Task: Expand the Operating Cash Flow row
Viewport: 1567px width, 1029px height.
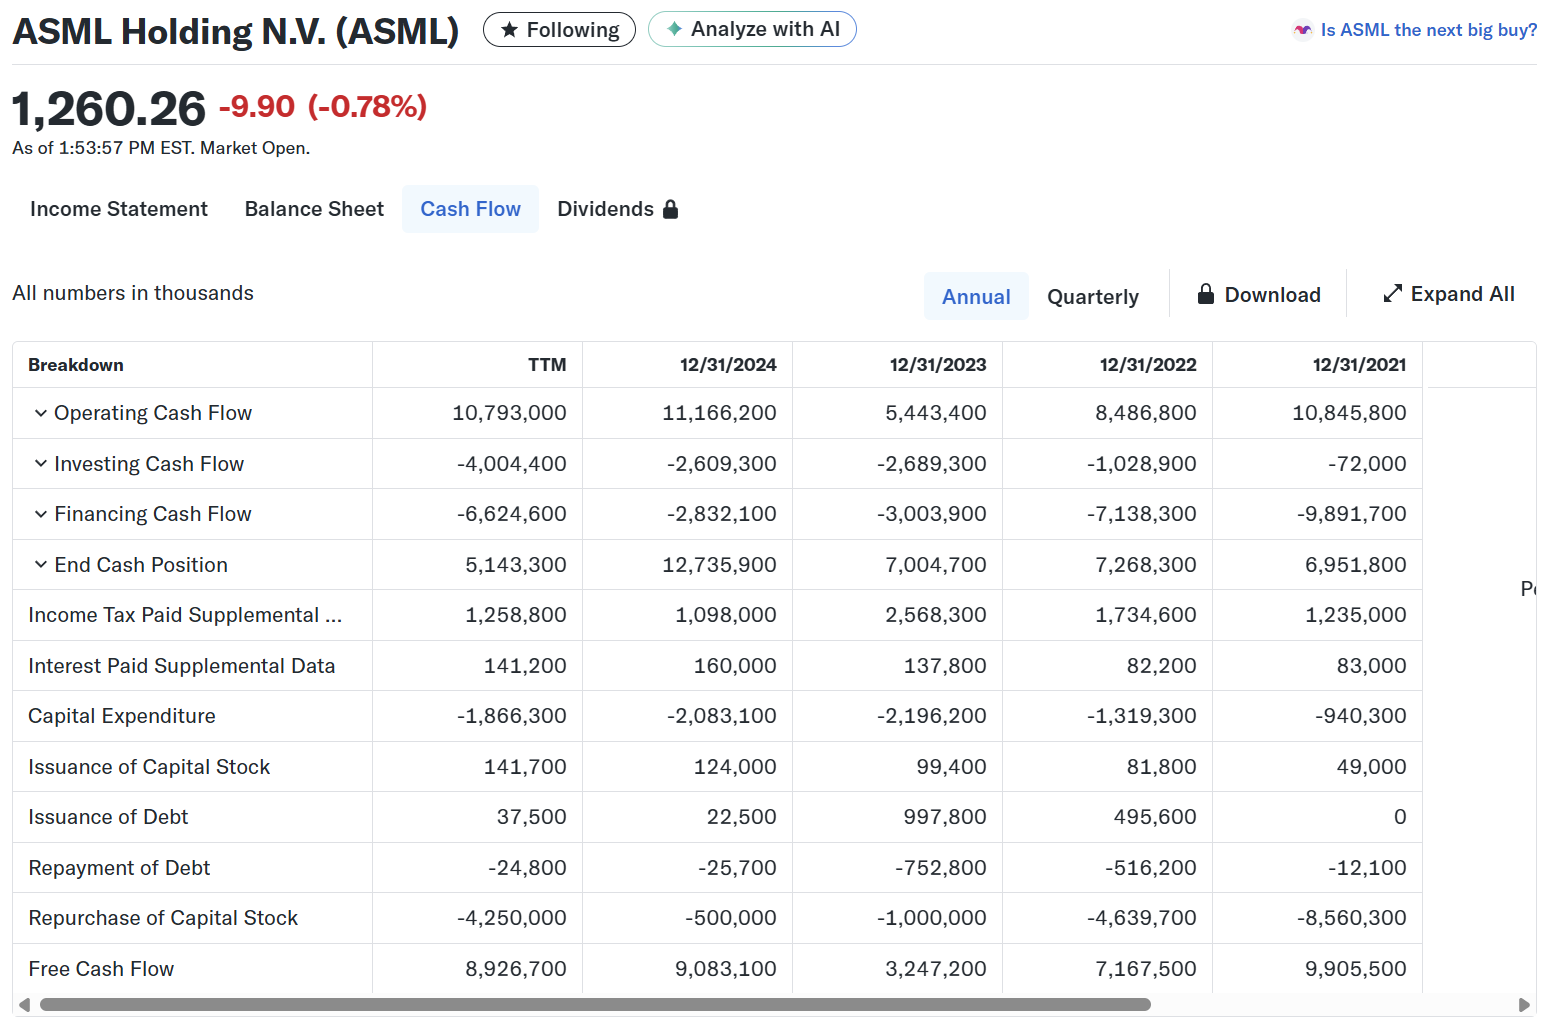Action: click(41, 413)
